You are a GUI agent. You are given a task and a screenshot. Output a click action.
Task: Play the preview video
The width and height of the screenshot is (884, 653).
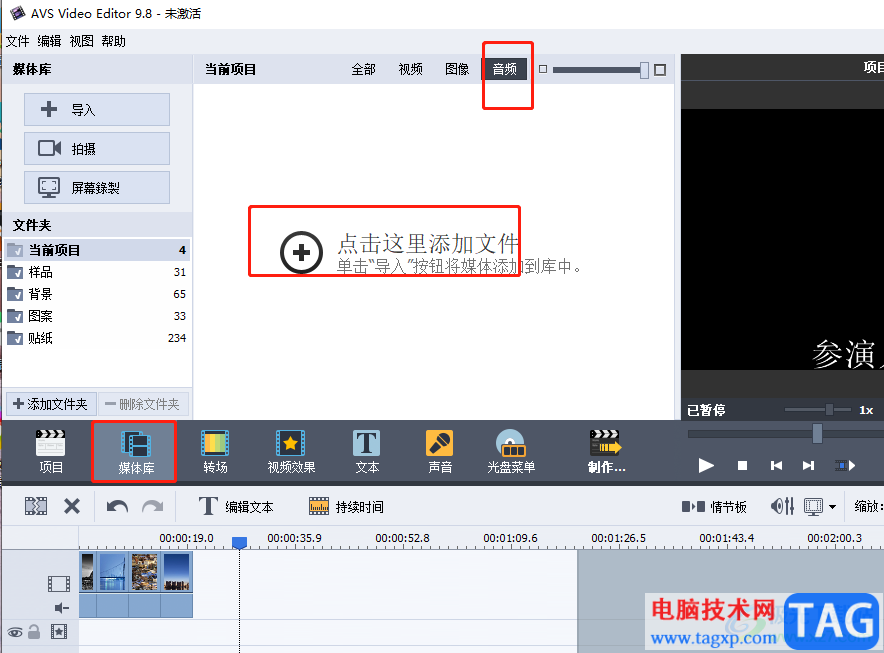coord(706,465)
